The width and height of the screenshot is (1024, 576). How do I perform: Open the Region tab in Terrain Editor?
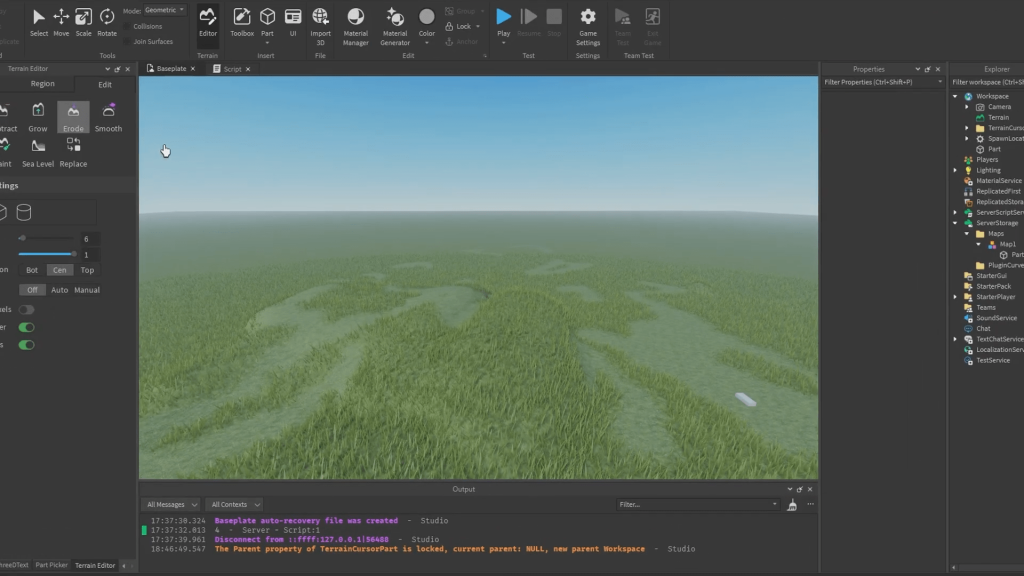click(42, 84)
